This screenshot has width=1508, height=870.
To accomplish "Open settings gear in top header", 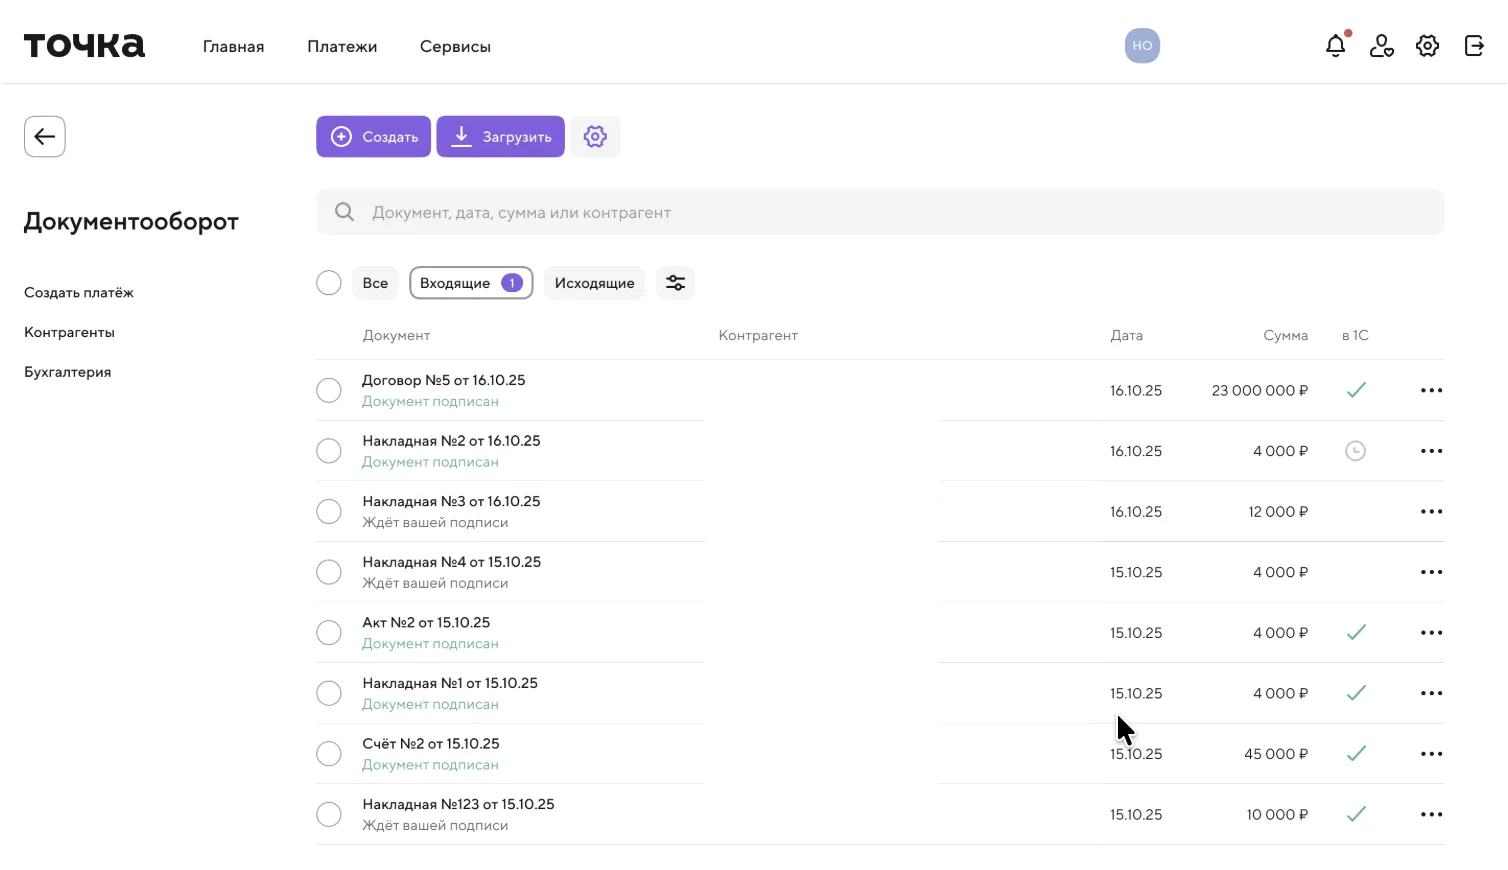I will point(1427,46).
